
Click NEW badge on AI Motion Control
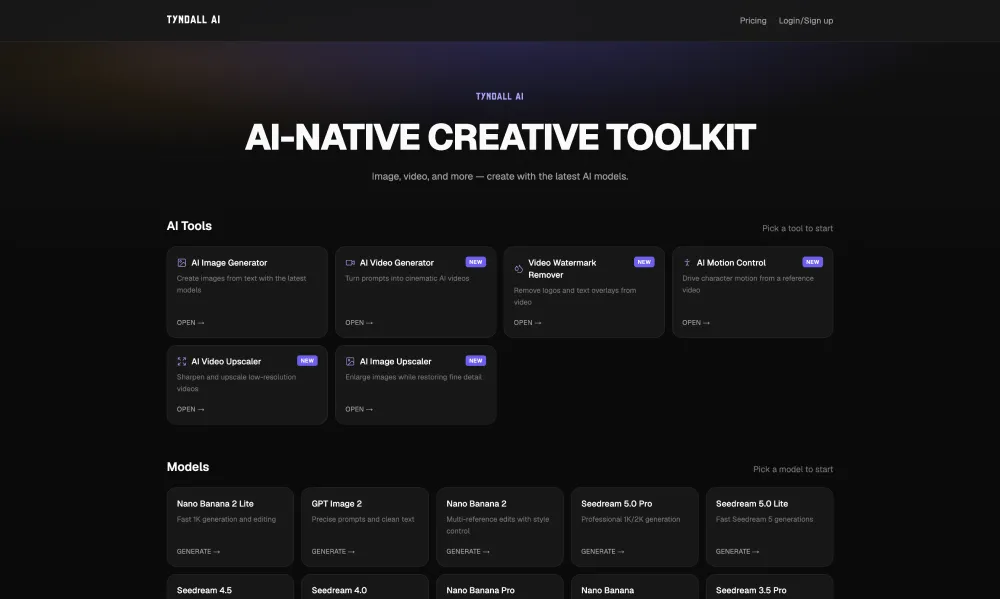coord(812,262)
